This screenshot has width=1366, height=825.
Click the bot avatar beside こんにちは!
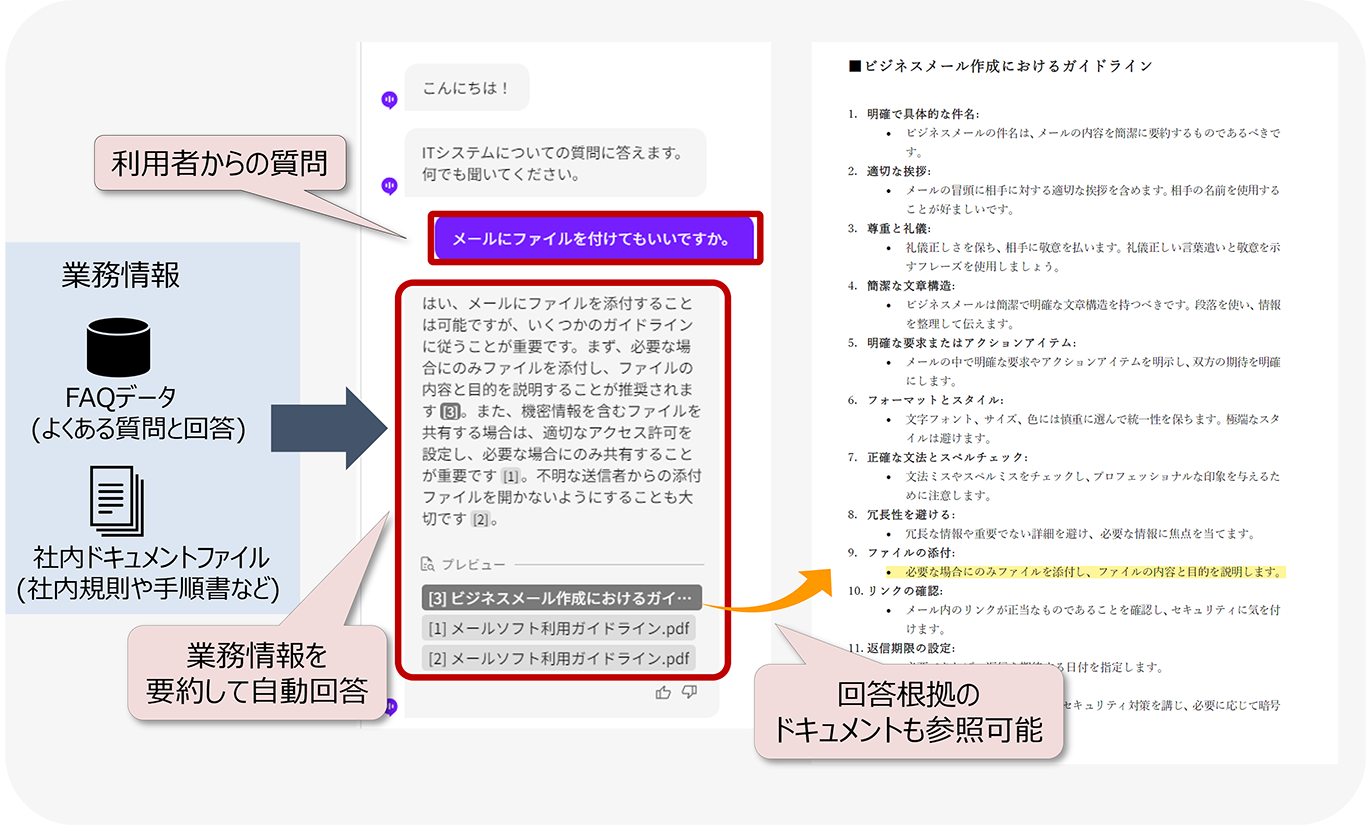coord(390,100)
